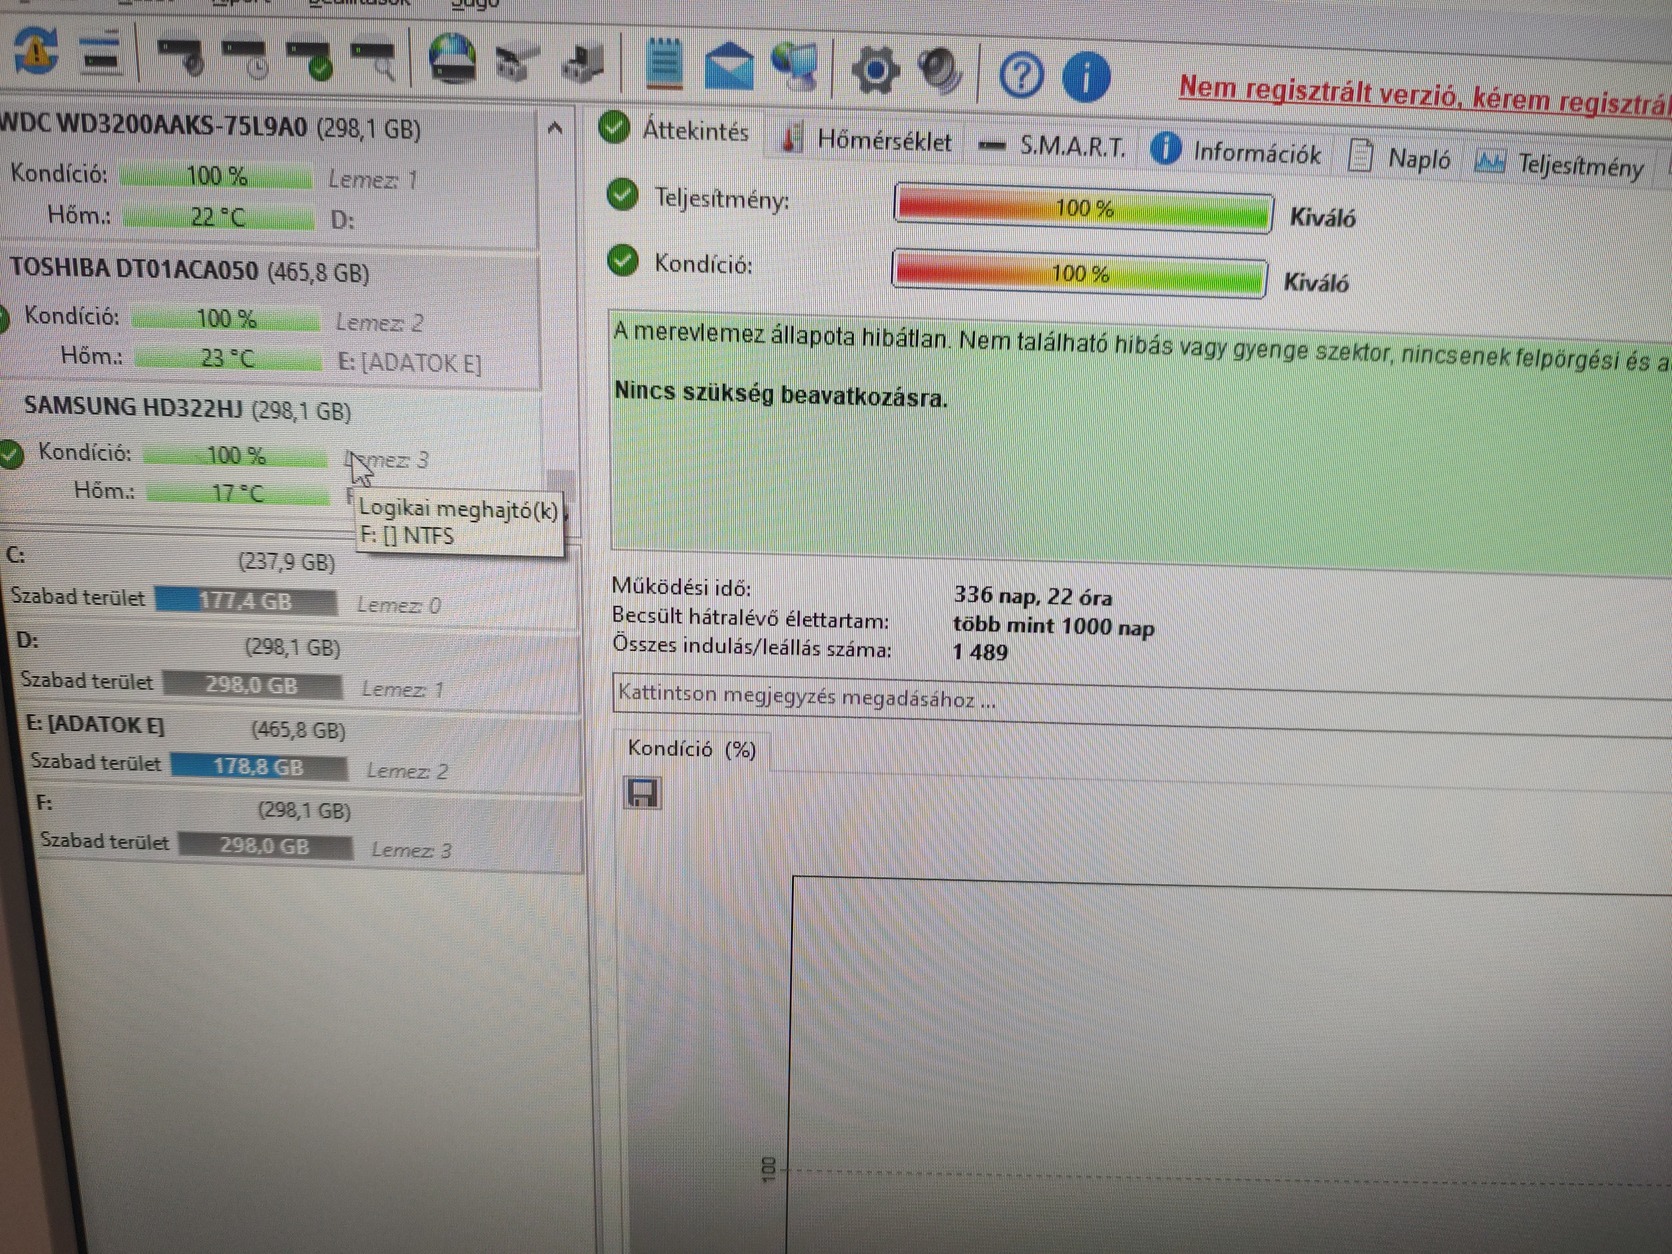Click the blue info circle toolbar icon

pos(1086,77)
